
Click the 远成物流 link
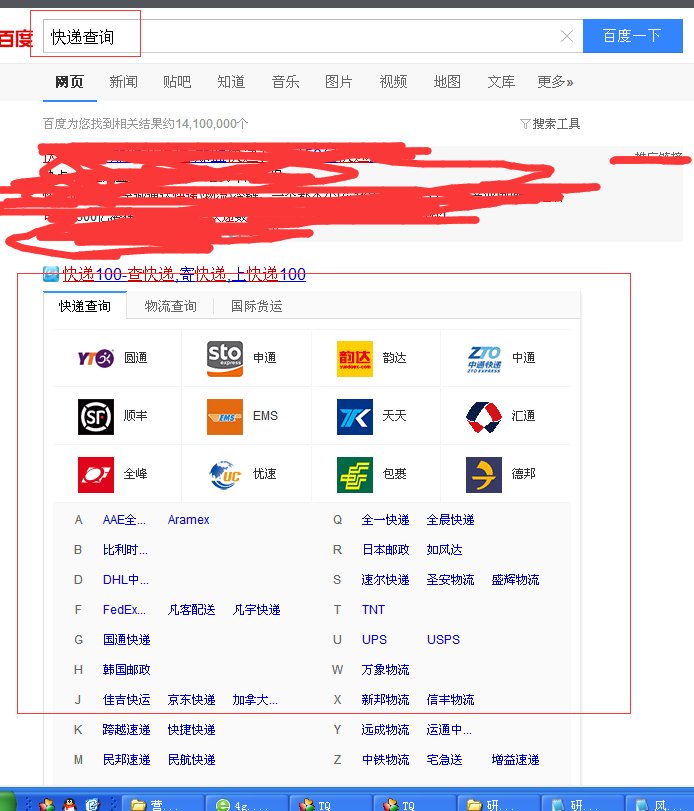[385, 730]
